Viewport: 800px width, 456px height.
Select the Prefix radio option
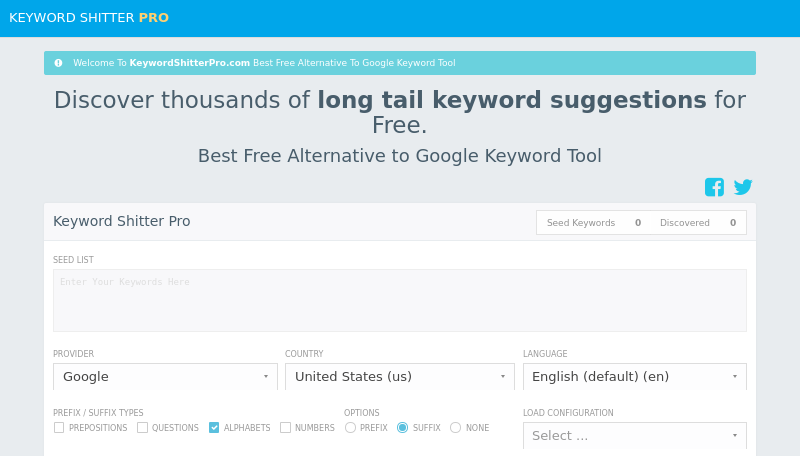351,427
